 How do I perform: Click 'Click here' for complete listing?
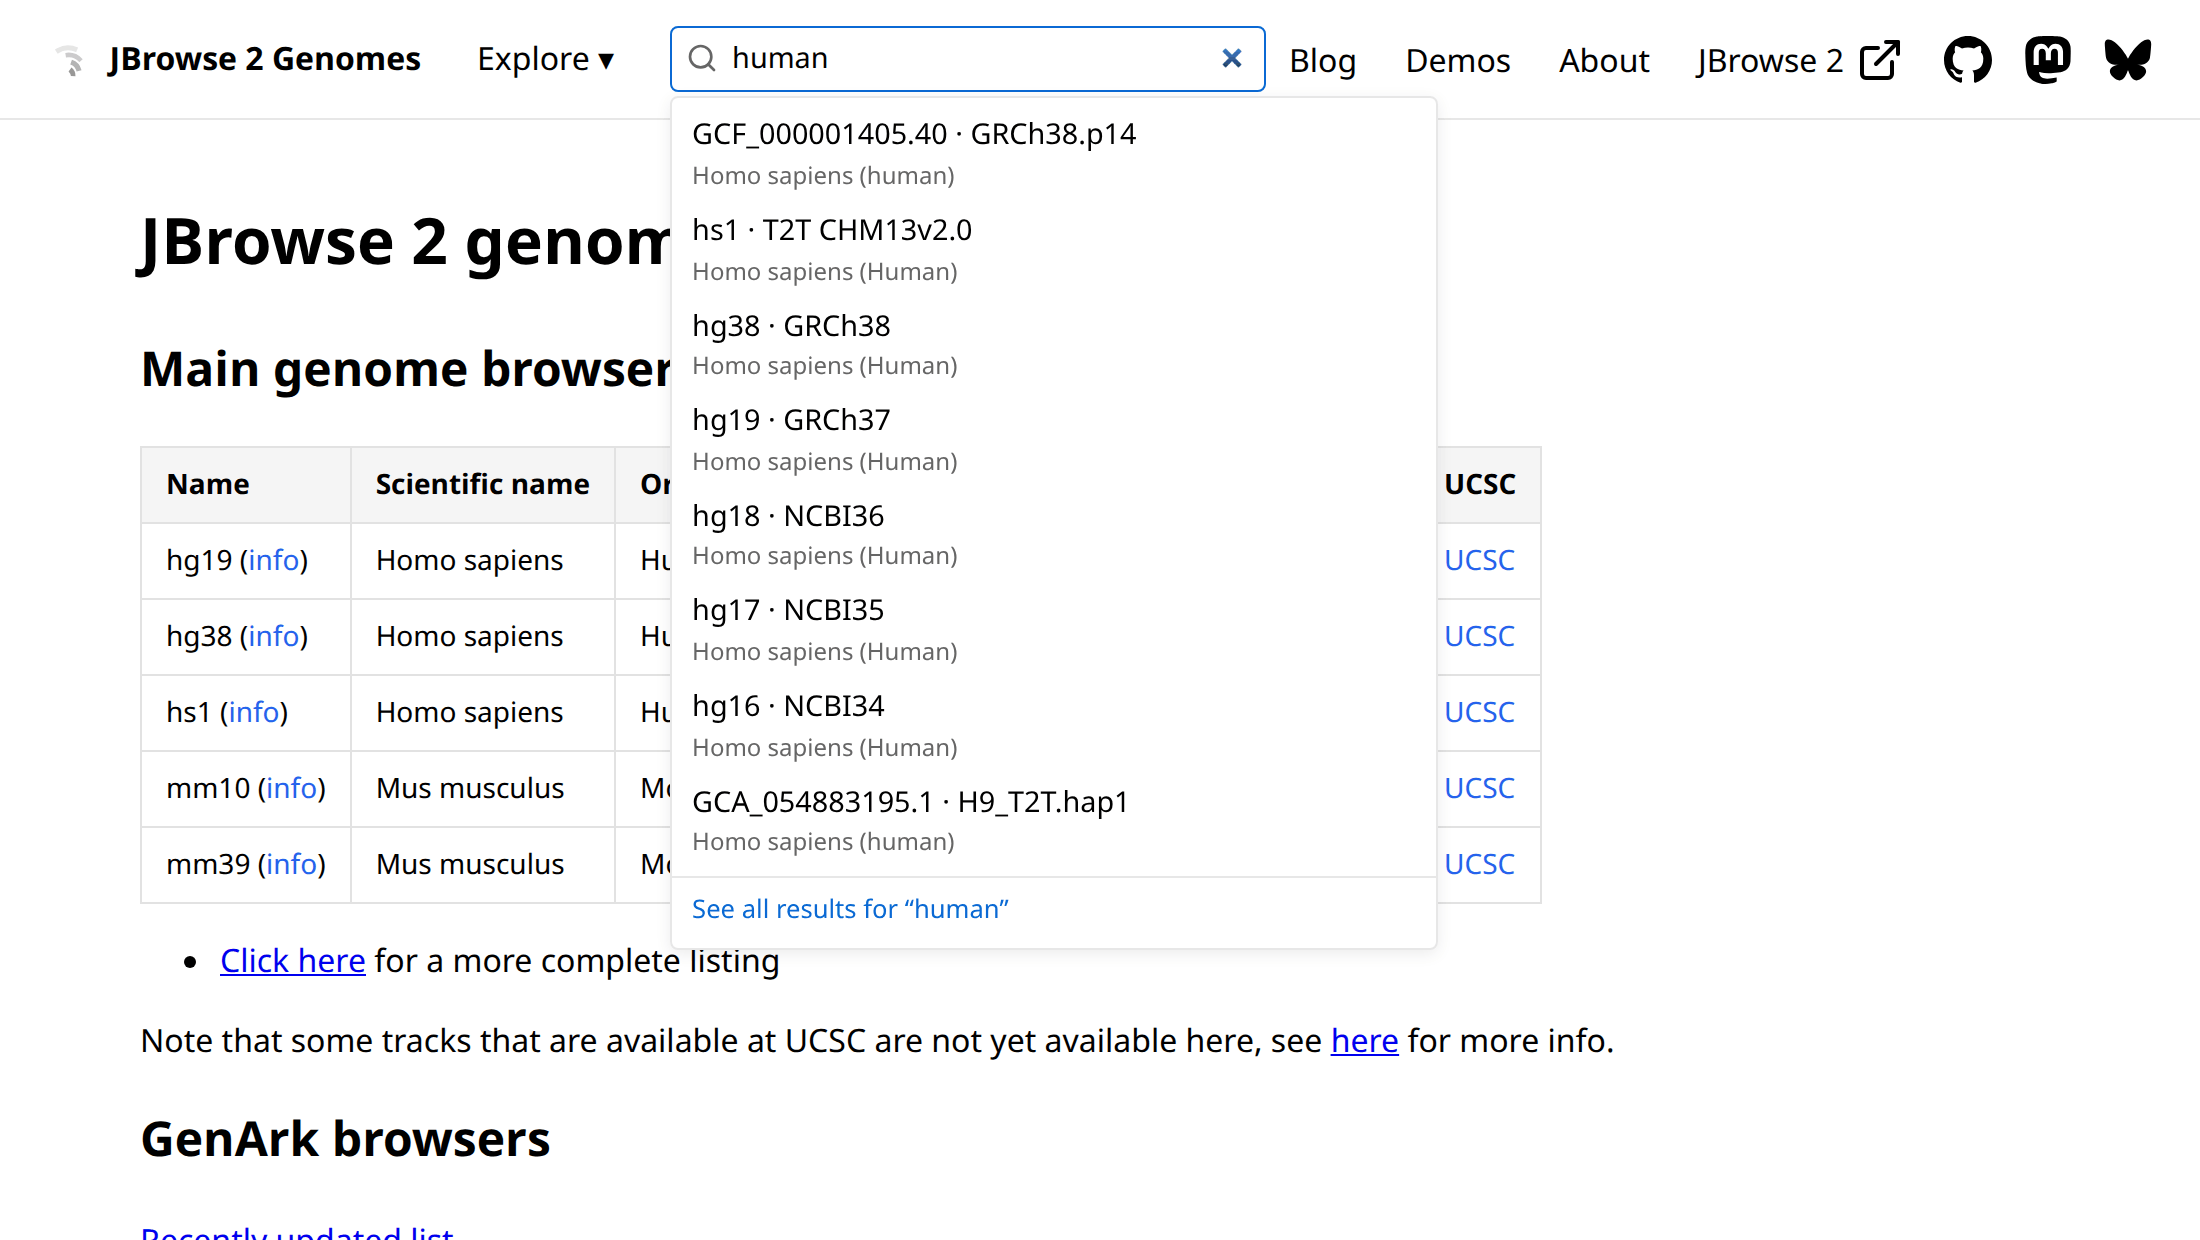[293, 961]
